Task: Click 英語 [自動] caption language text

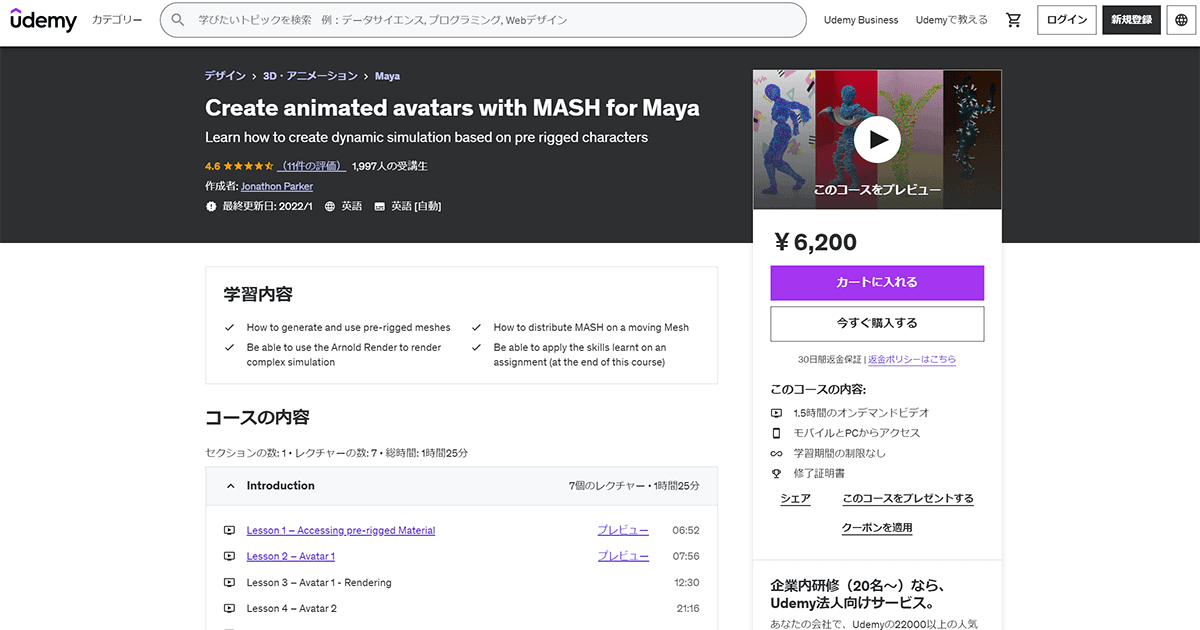Action: click(x=416, y=206)
